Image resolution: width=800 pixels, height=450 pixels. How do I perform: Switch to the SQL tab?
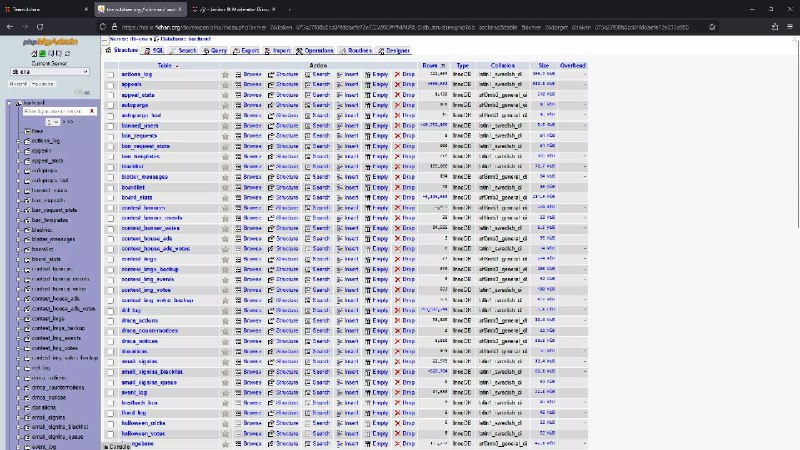[156, 50]
